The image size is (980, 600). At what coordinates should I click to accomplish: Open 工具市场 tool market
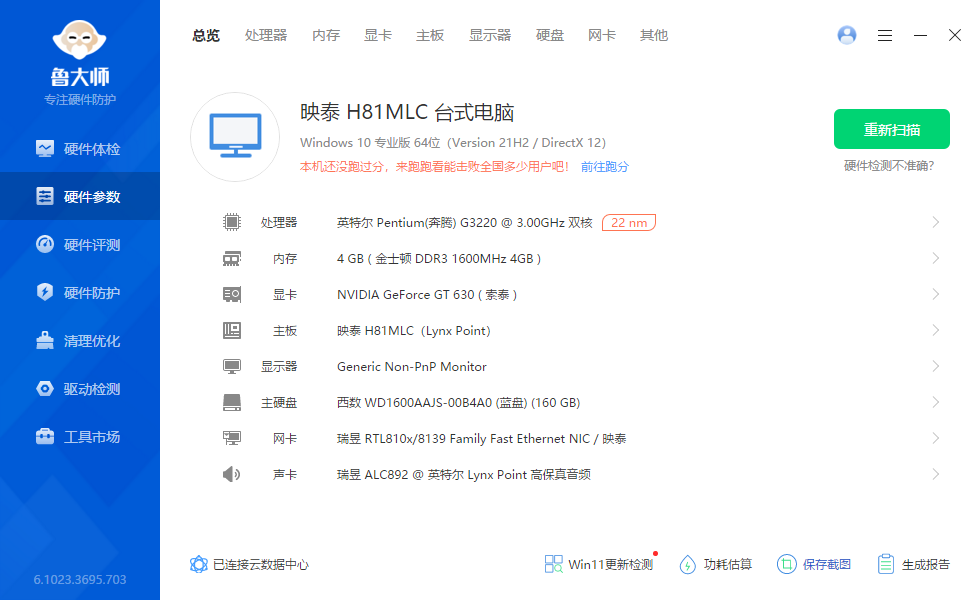point(79,437)
